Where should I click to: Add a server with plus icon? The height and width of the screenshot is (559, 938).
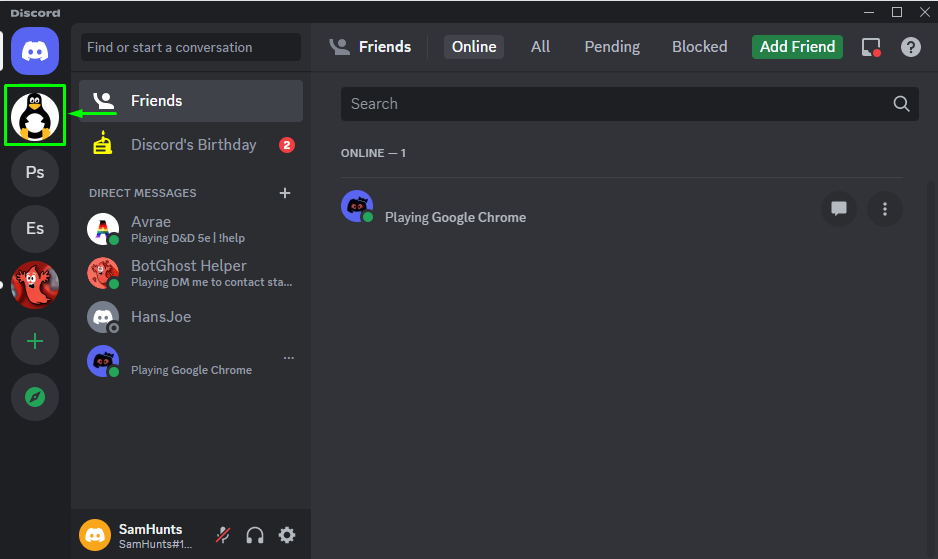[35, 341]
